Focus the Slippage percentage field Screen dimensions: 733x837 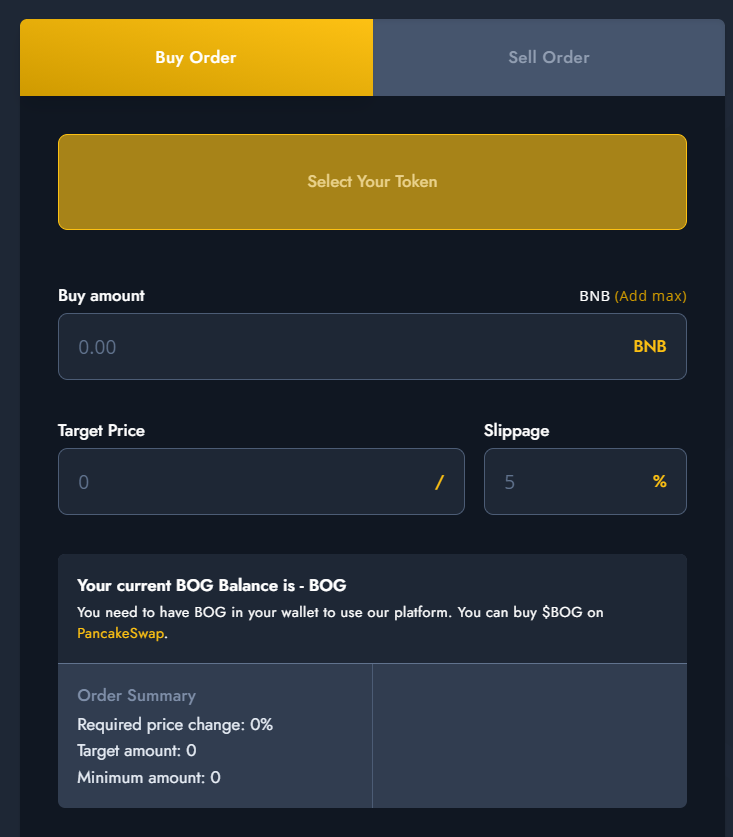[585, 481]
